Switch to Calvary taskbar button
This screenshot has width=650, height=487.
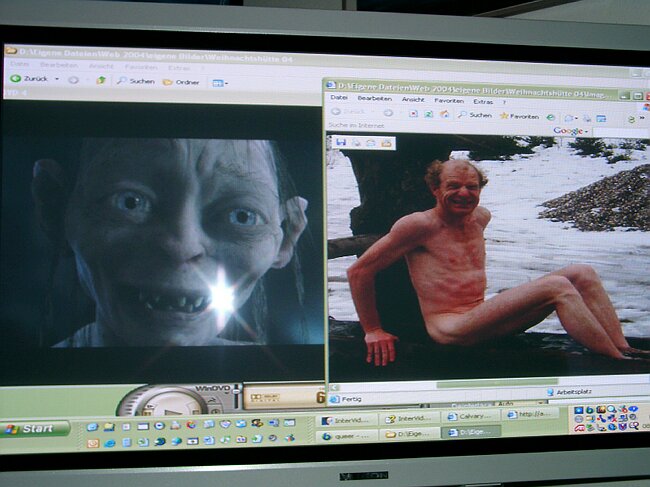coord(470,416)
